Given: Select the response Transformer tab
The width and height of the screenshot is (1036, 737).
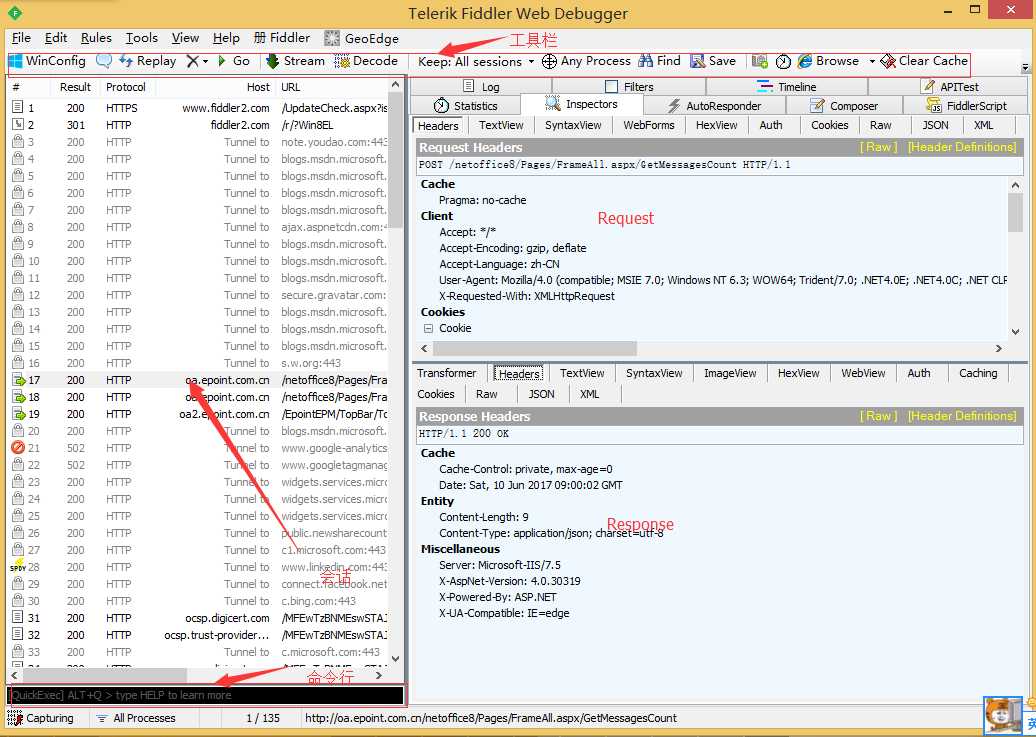Looking at the screenshot, I should 447,373.
